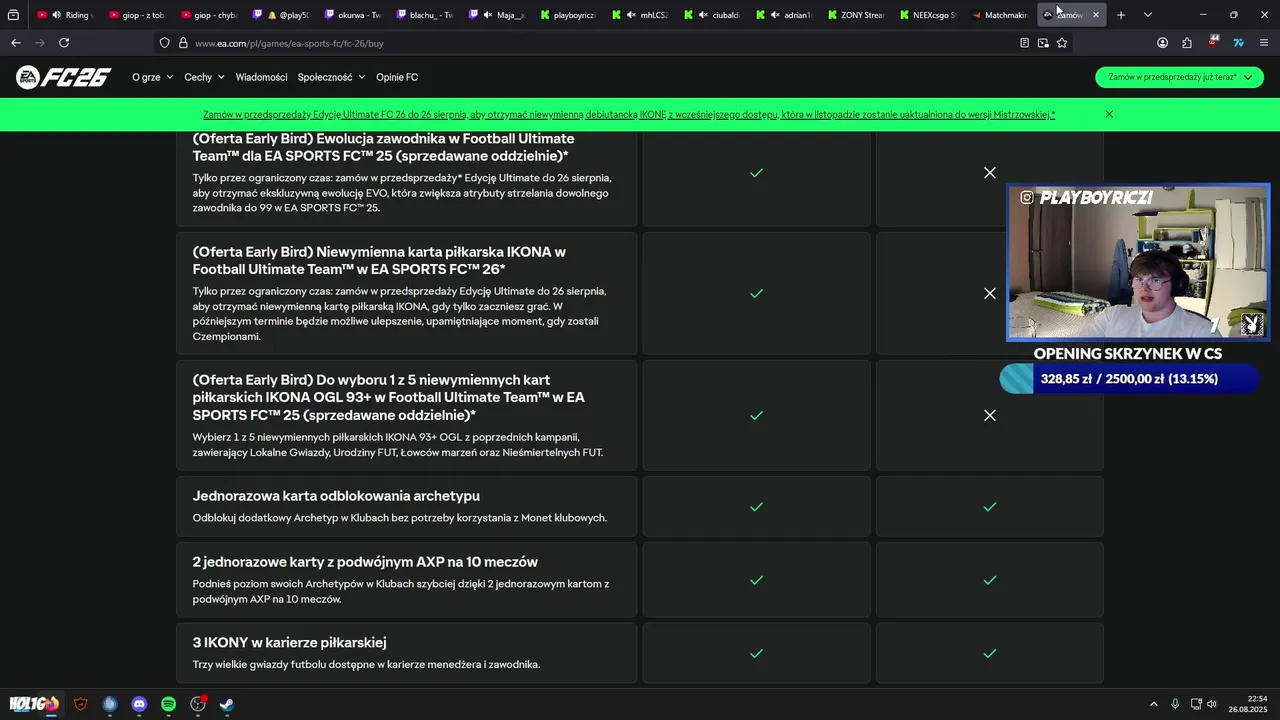Viewport: 1280px width, 720px height.
Task: Click the webcam stream overlay thumbnail
Action: [x=1138, y=262]
